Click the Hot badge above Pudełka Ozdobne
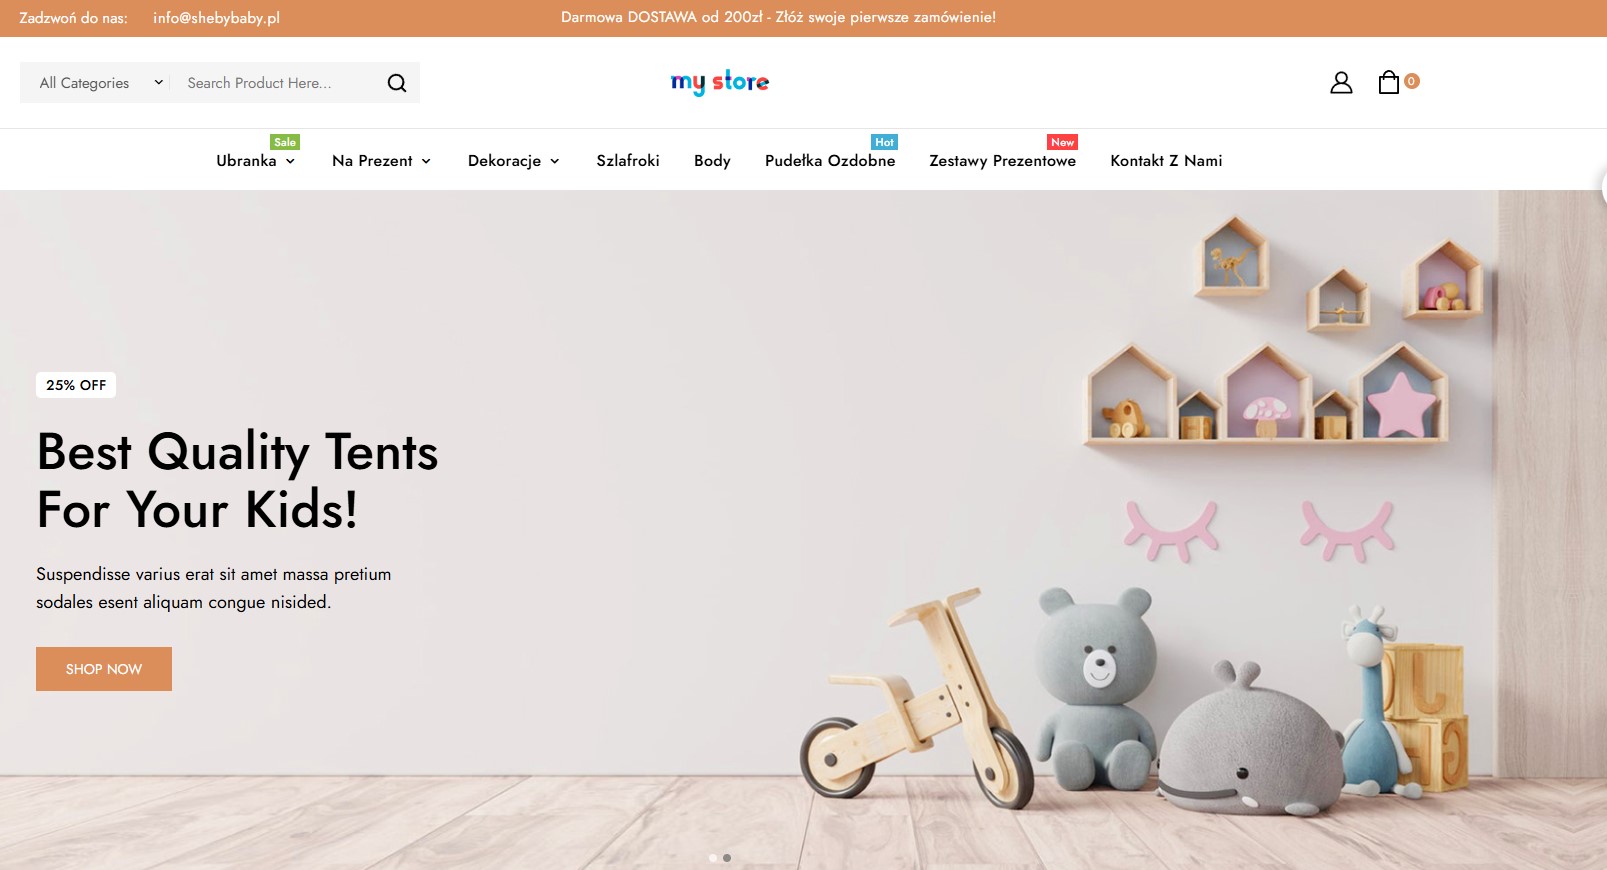The height and width of the screenshot is (870, 1607). [x=884, y=142]
